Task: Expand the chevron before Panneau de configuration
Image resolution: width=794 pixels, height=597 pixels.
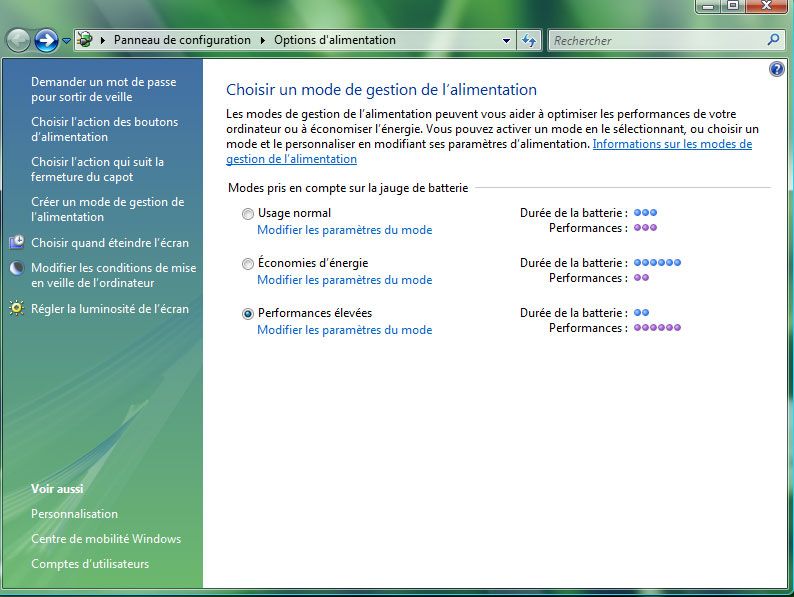Action: tap(103, 40)
